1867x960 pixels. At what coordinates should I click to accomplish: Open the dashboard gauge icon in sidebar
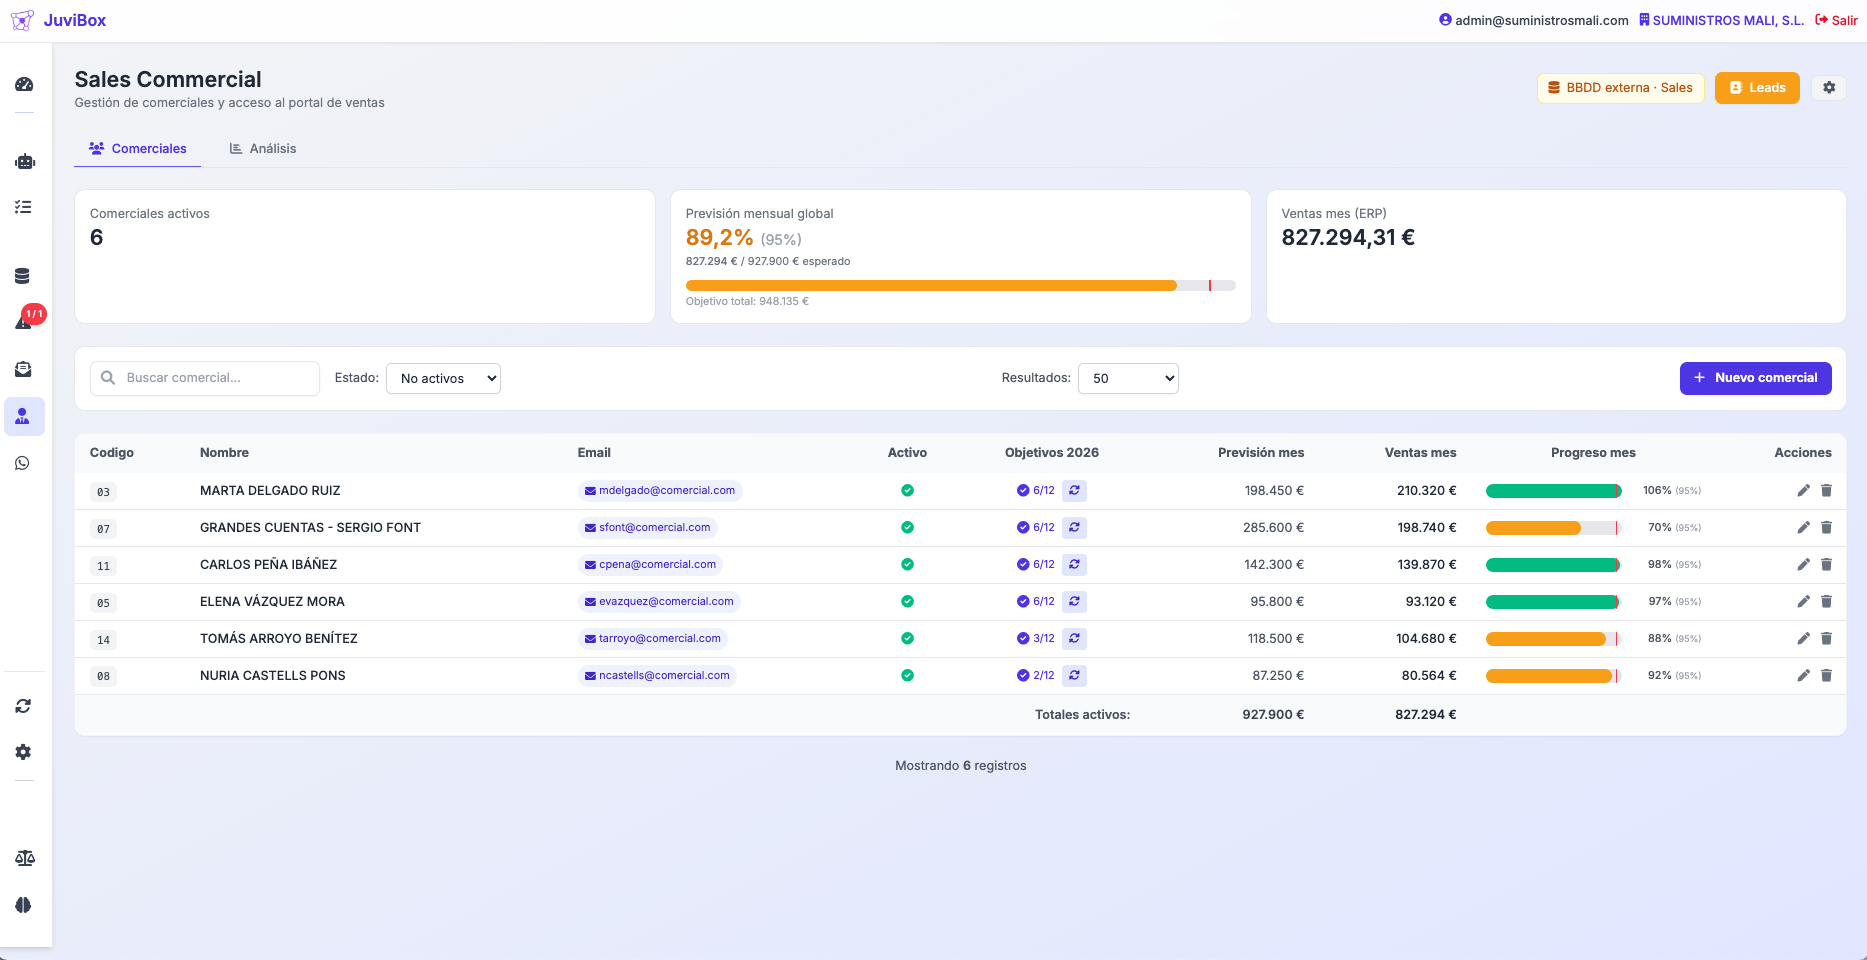coord(24,85)
